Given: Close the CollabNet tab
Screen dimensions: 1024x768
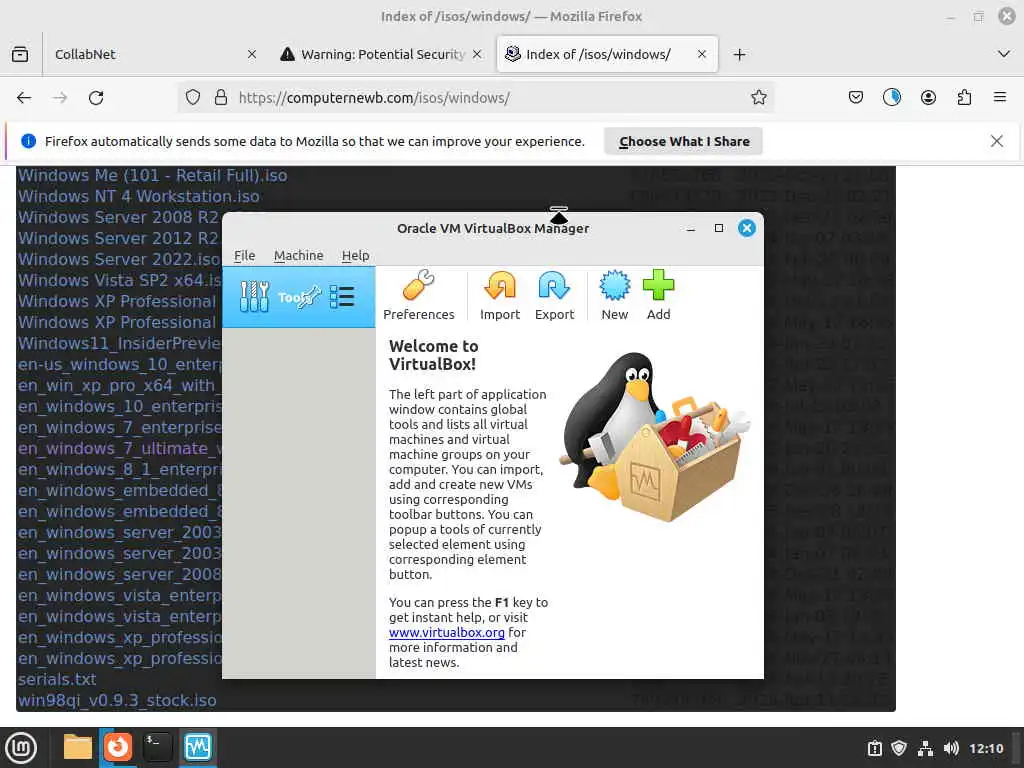Looking at the screenshot, I should point(252,54).
